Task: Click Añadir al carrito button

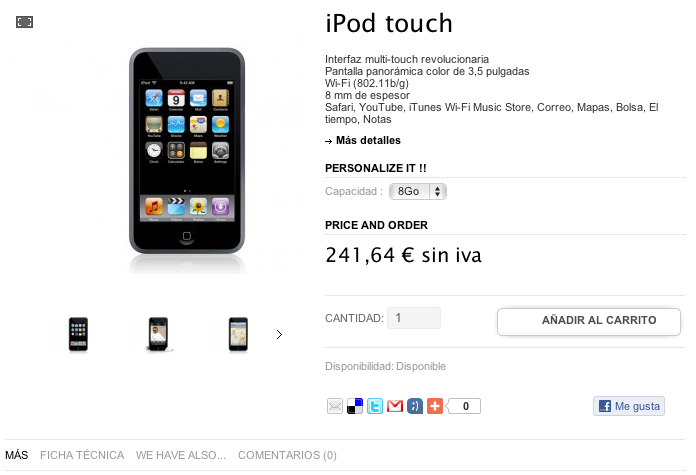Action: pos(589,321)
